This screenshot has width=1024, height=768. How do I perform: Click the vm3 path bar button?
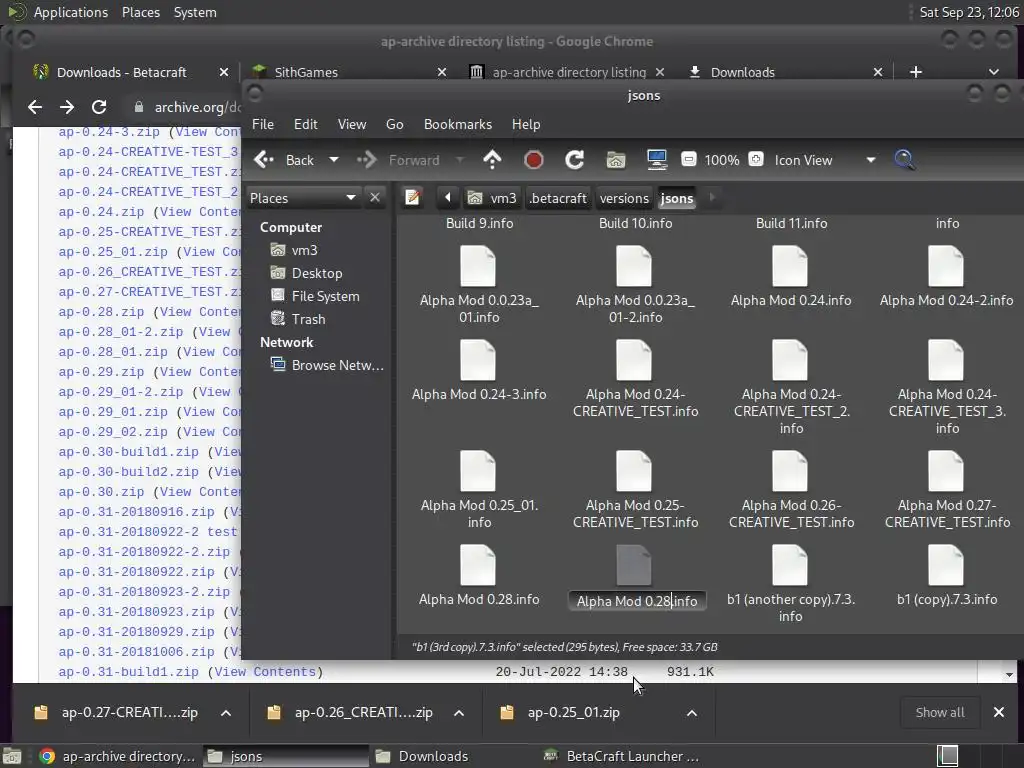click(492, 198)
